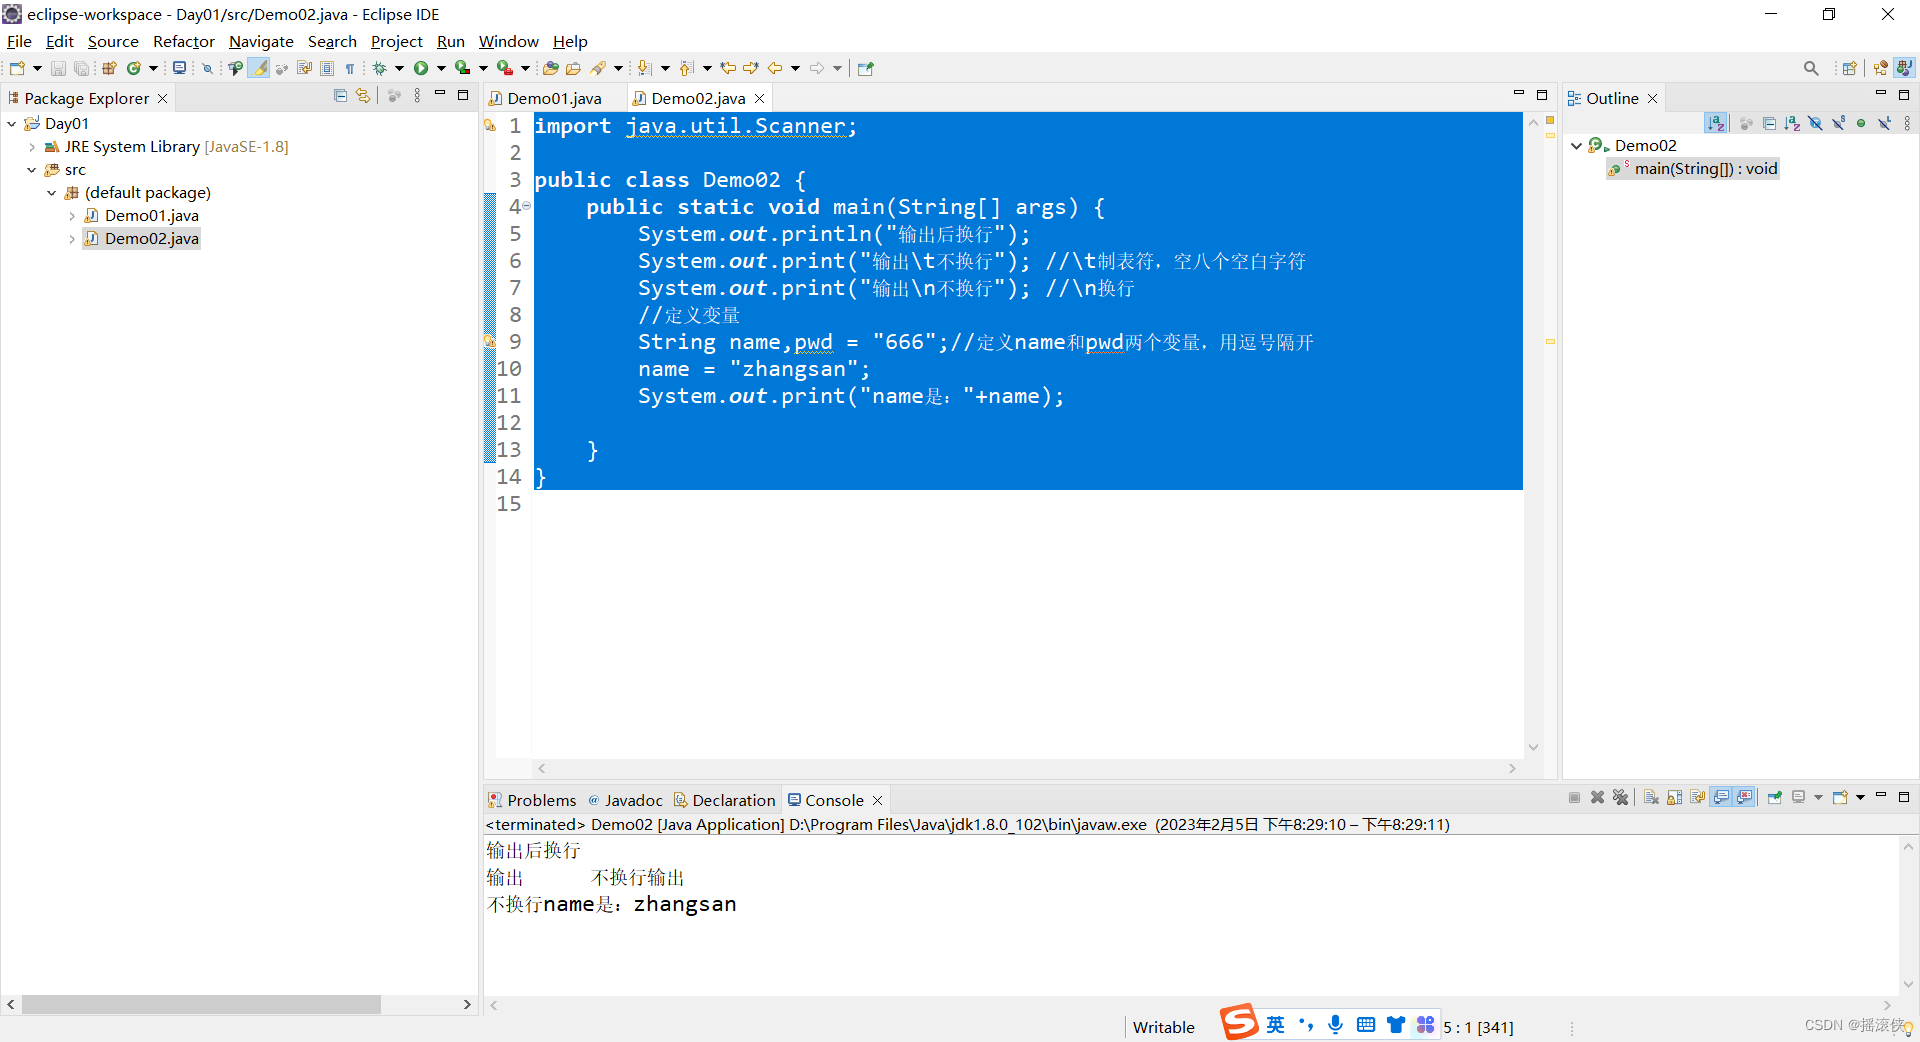Image resolution: width=1920 pixels, height=1042 pixels.
Task: Run the program with green Run button
Action: point(421,68)
